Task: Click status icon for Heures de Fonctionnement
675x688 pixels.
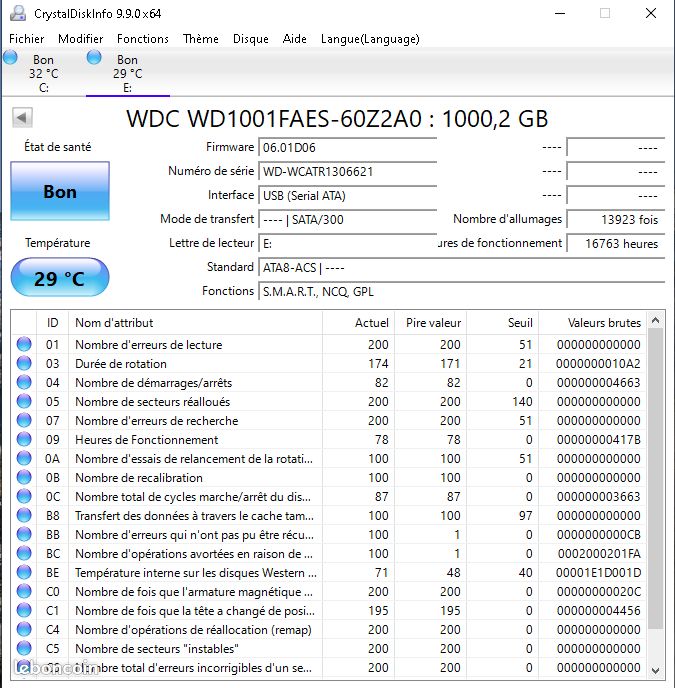Action: [24, 439]
